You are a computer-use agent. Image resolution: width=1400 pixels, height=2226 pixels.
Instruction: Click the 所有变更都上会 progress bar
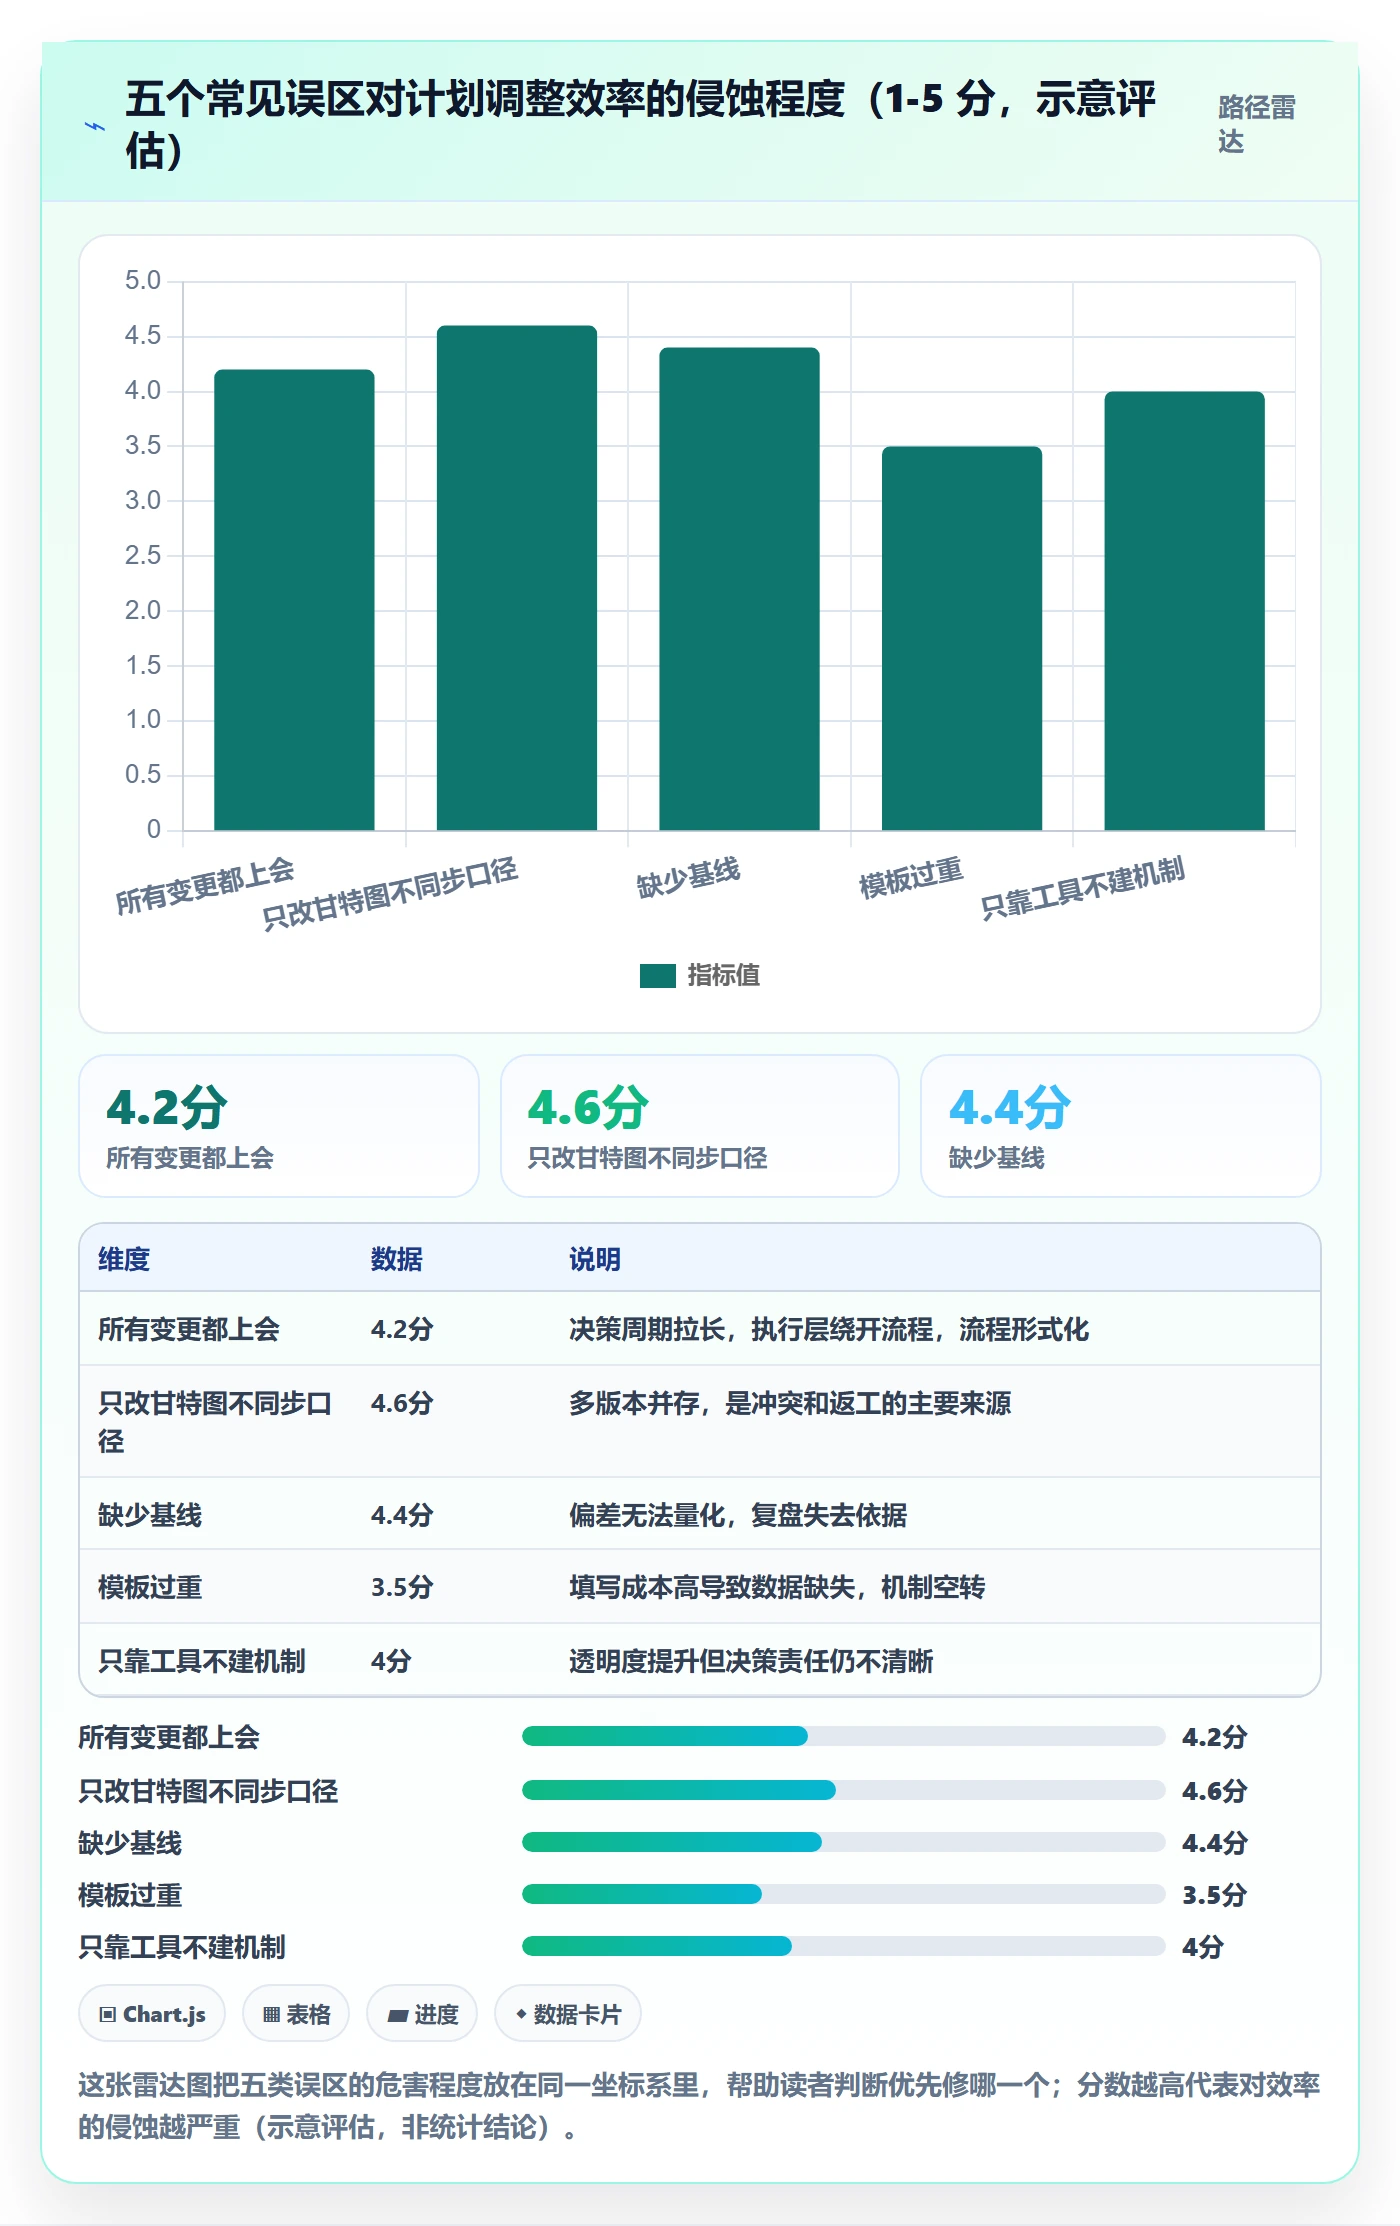tap(843, 1736)
